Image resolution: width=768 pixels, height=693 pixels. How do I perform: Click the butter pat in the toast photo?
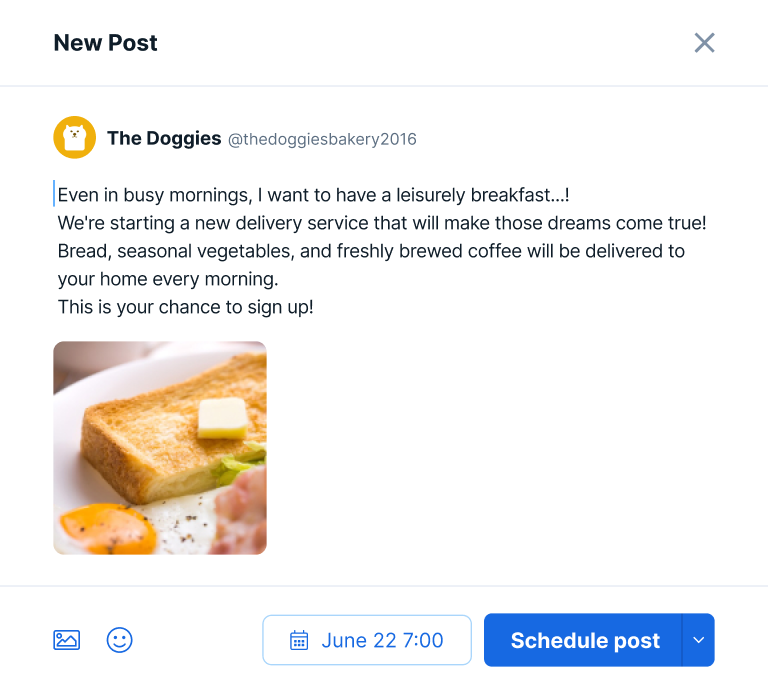(222, 416)
